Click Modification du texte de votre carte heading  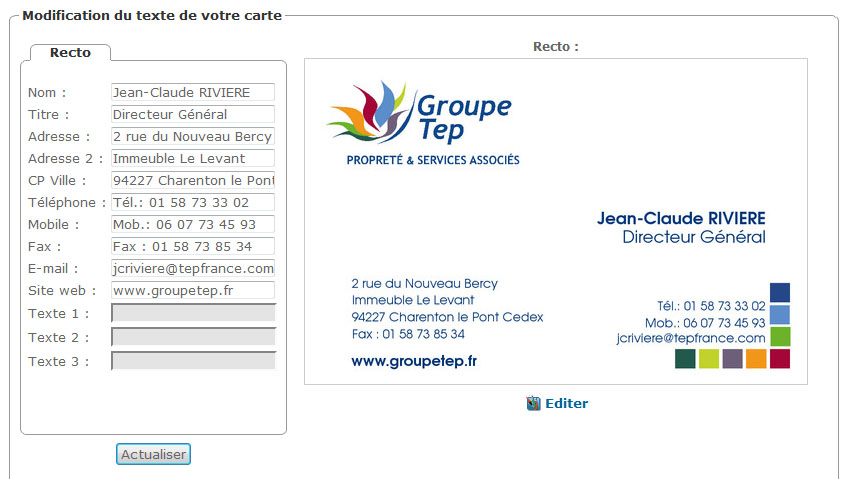152,16
